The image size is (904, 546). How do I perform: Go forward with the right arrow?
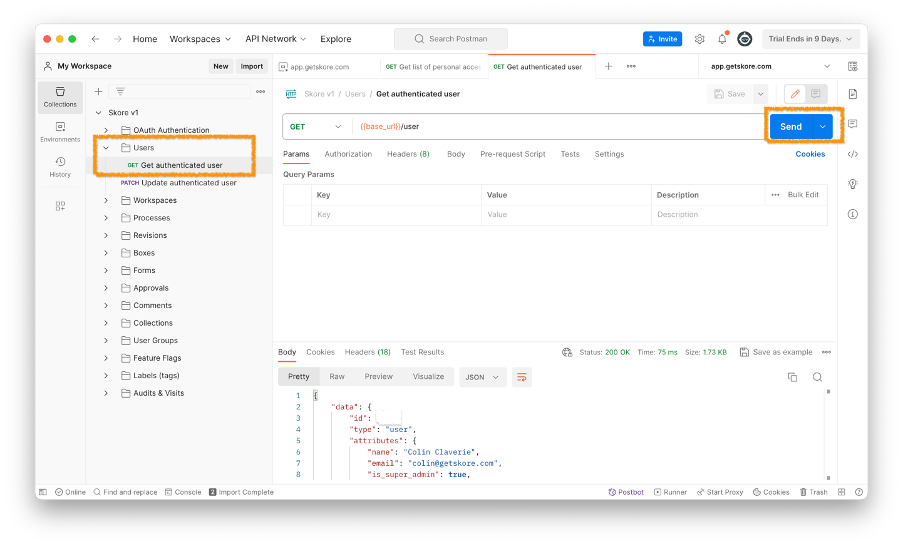[118, 39]
